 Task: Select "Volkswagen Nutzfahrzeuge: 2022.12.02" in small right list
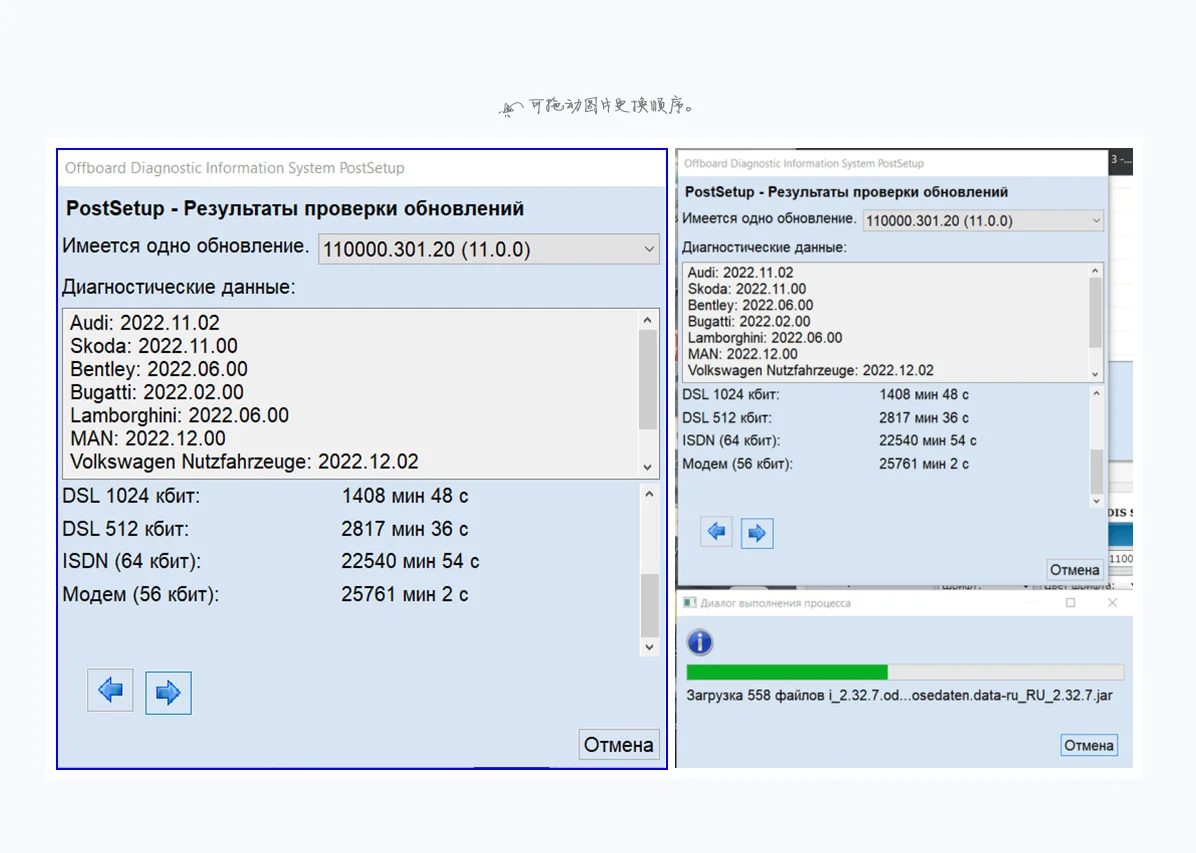(811, 370)
